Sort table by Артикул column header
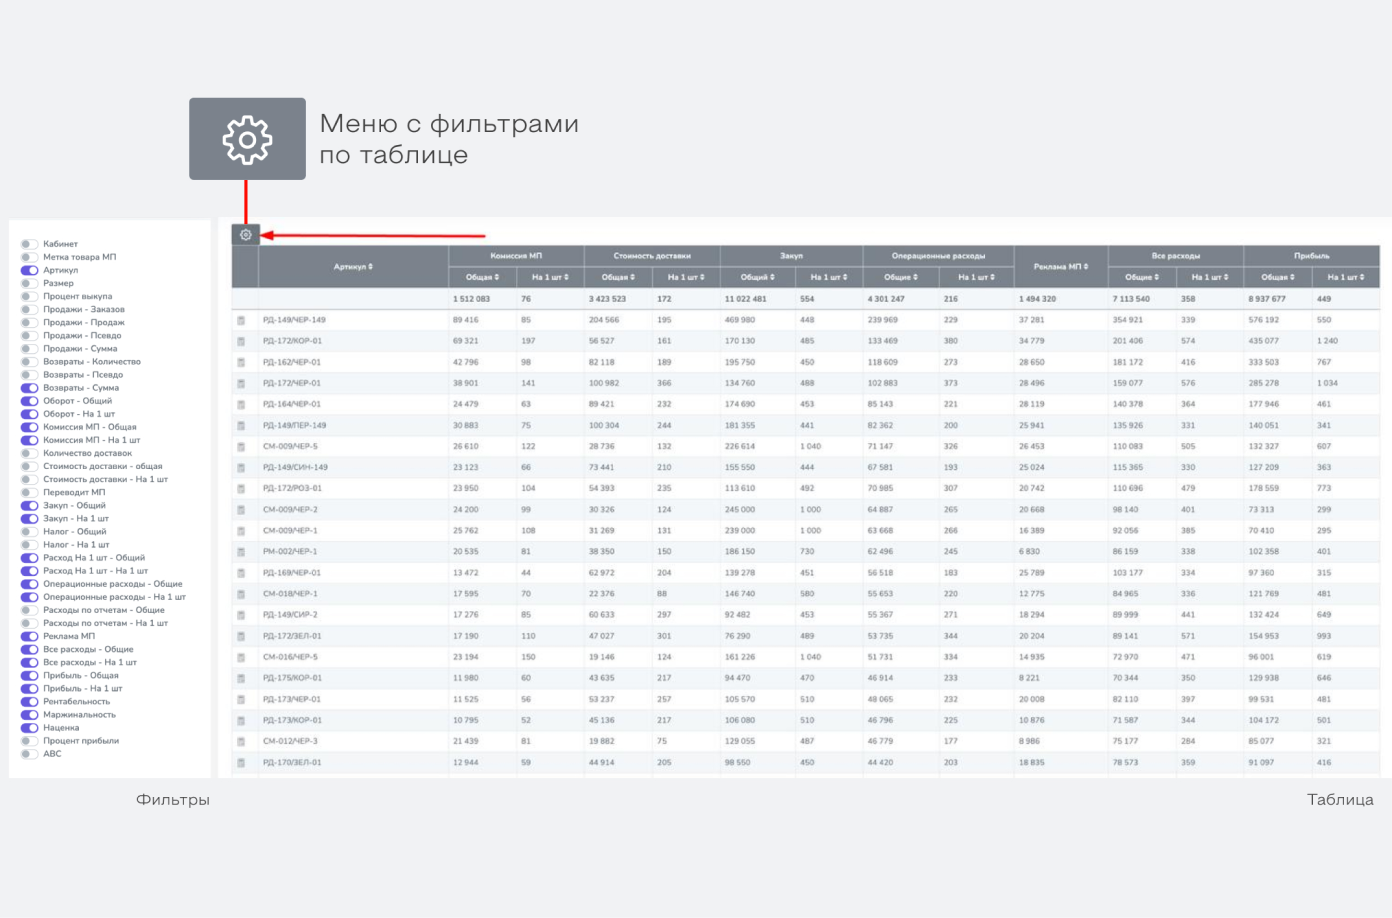Image resolution: width=1392 pixels, height=918 pixels. point(353,267)
